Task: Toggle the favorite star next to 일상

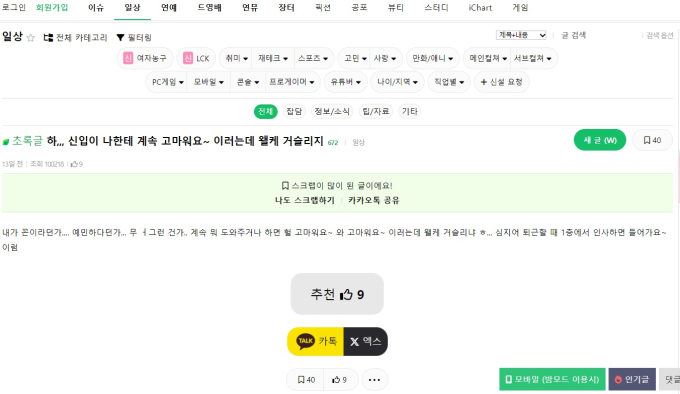Action: point(30,38)
